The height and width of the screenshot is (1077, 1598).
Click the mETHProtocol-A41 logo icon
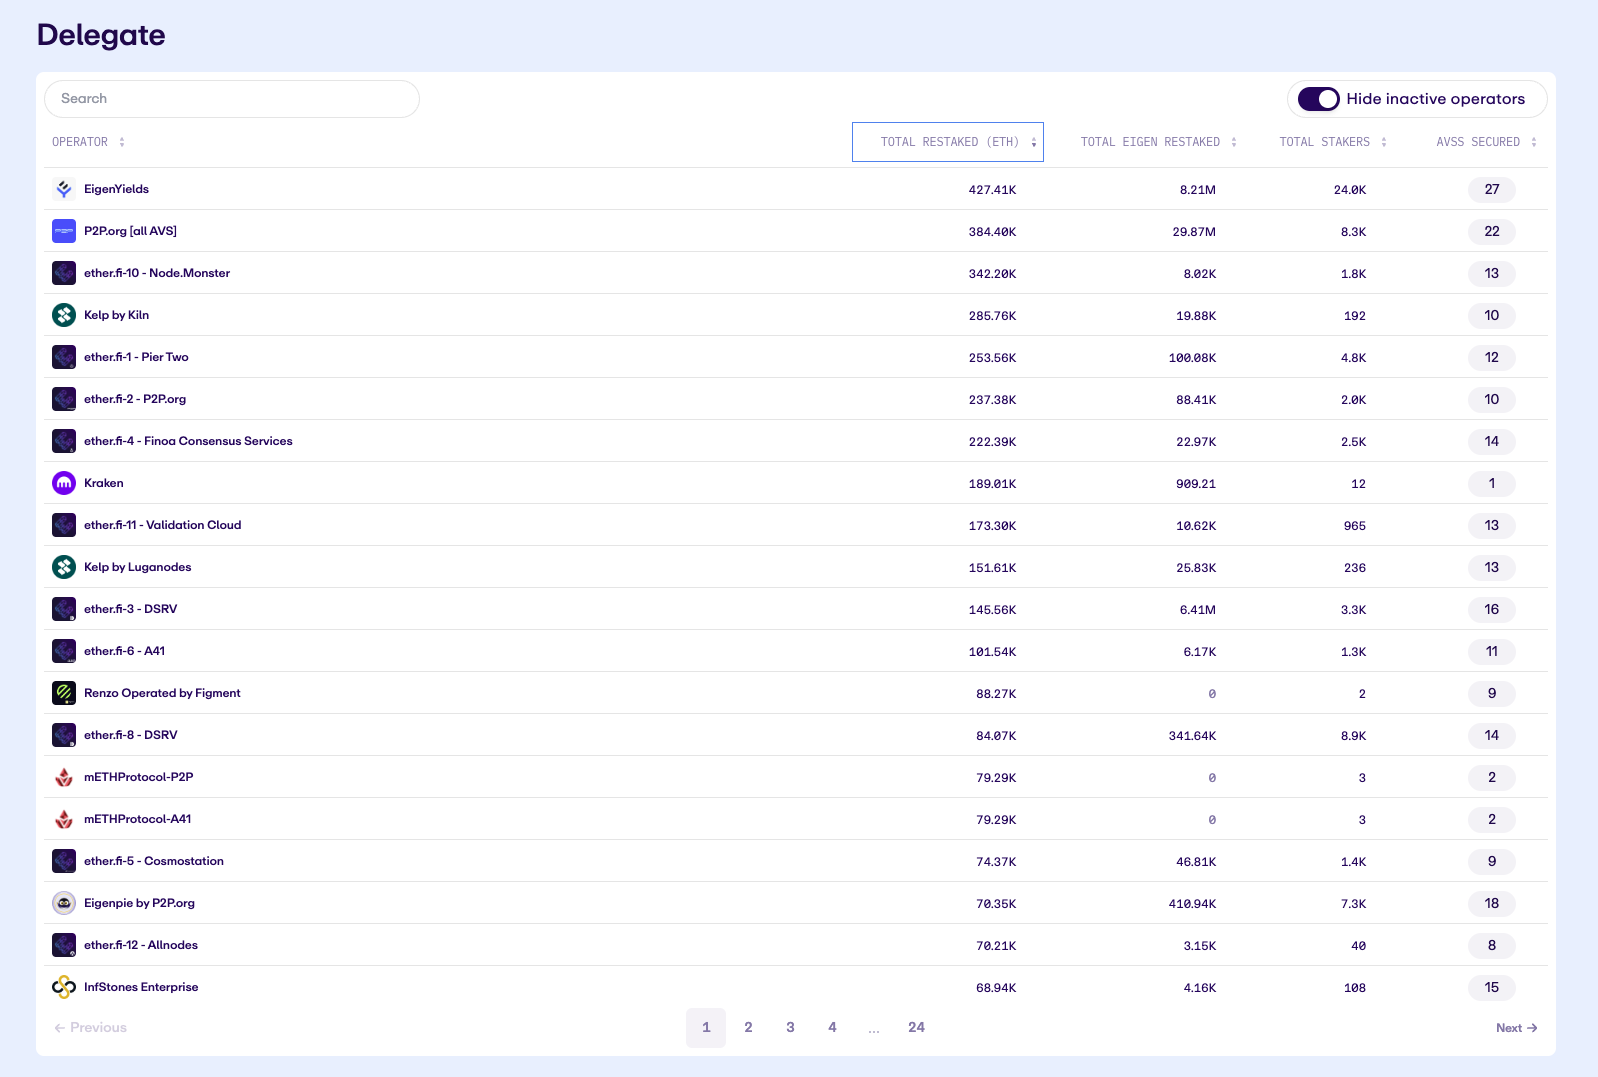(x=64, y=819)
